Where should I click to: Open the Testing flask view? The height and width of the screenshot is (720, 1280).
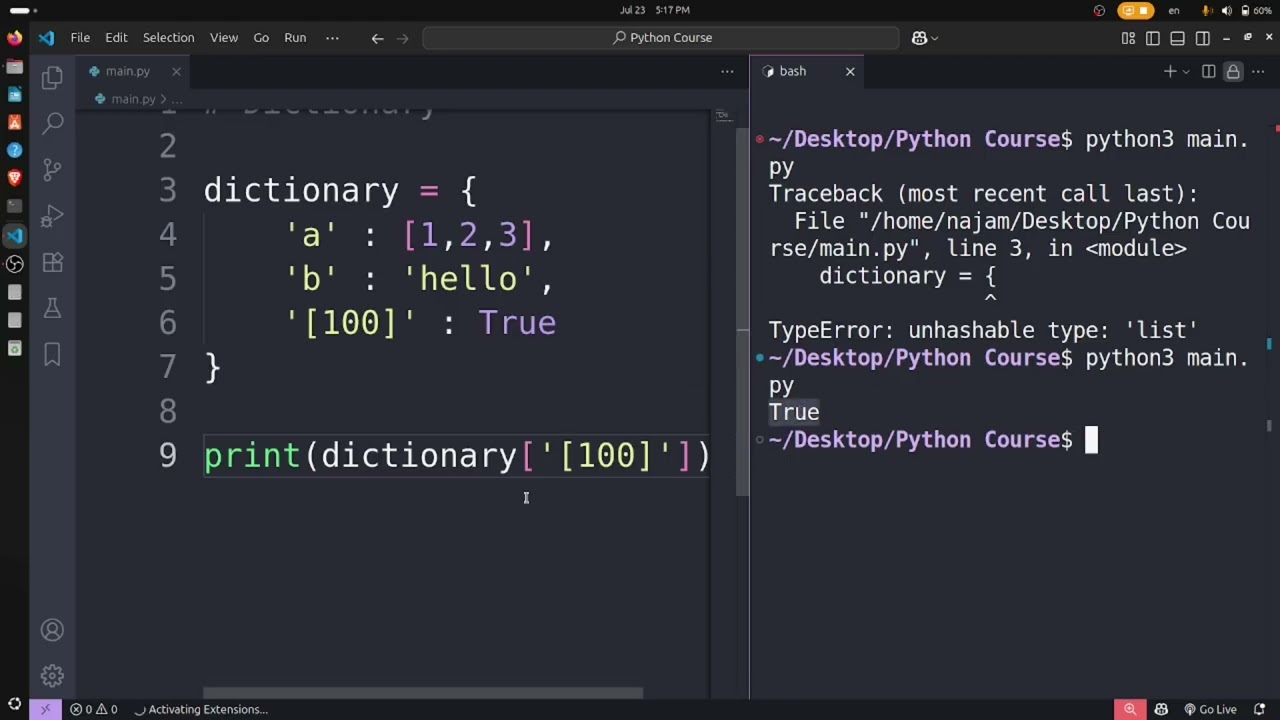(53, 308)
